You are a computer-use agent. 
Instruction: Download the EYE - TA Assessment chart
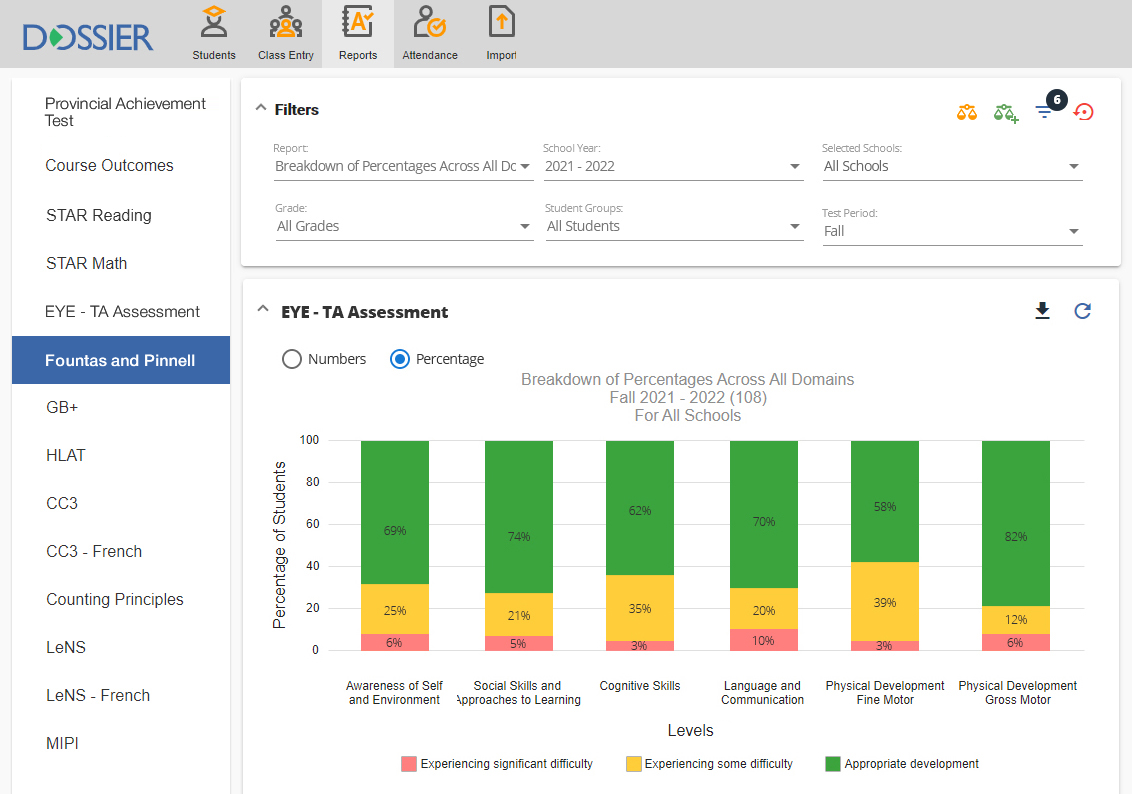(1042, 311)
